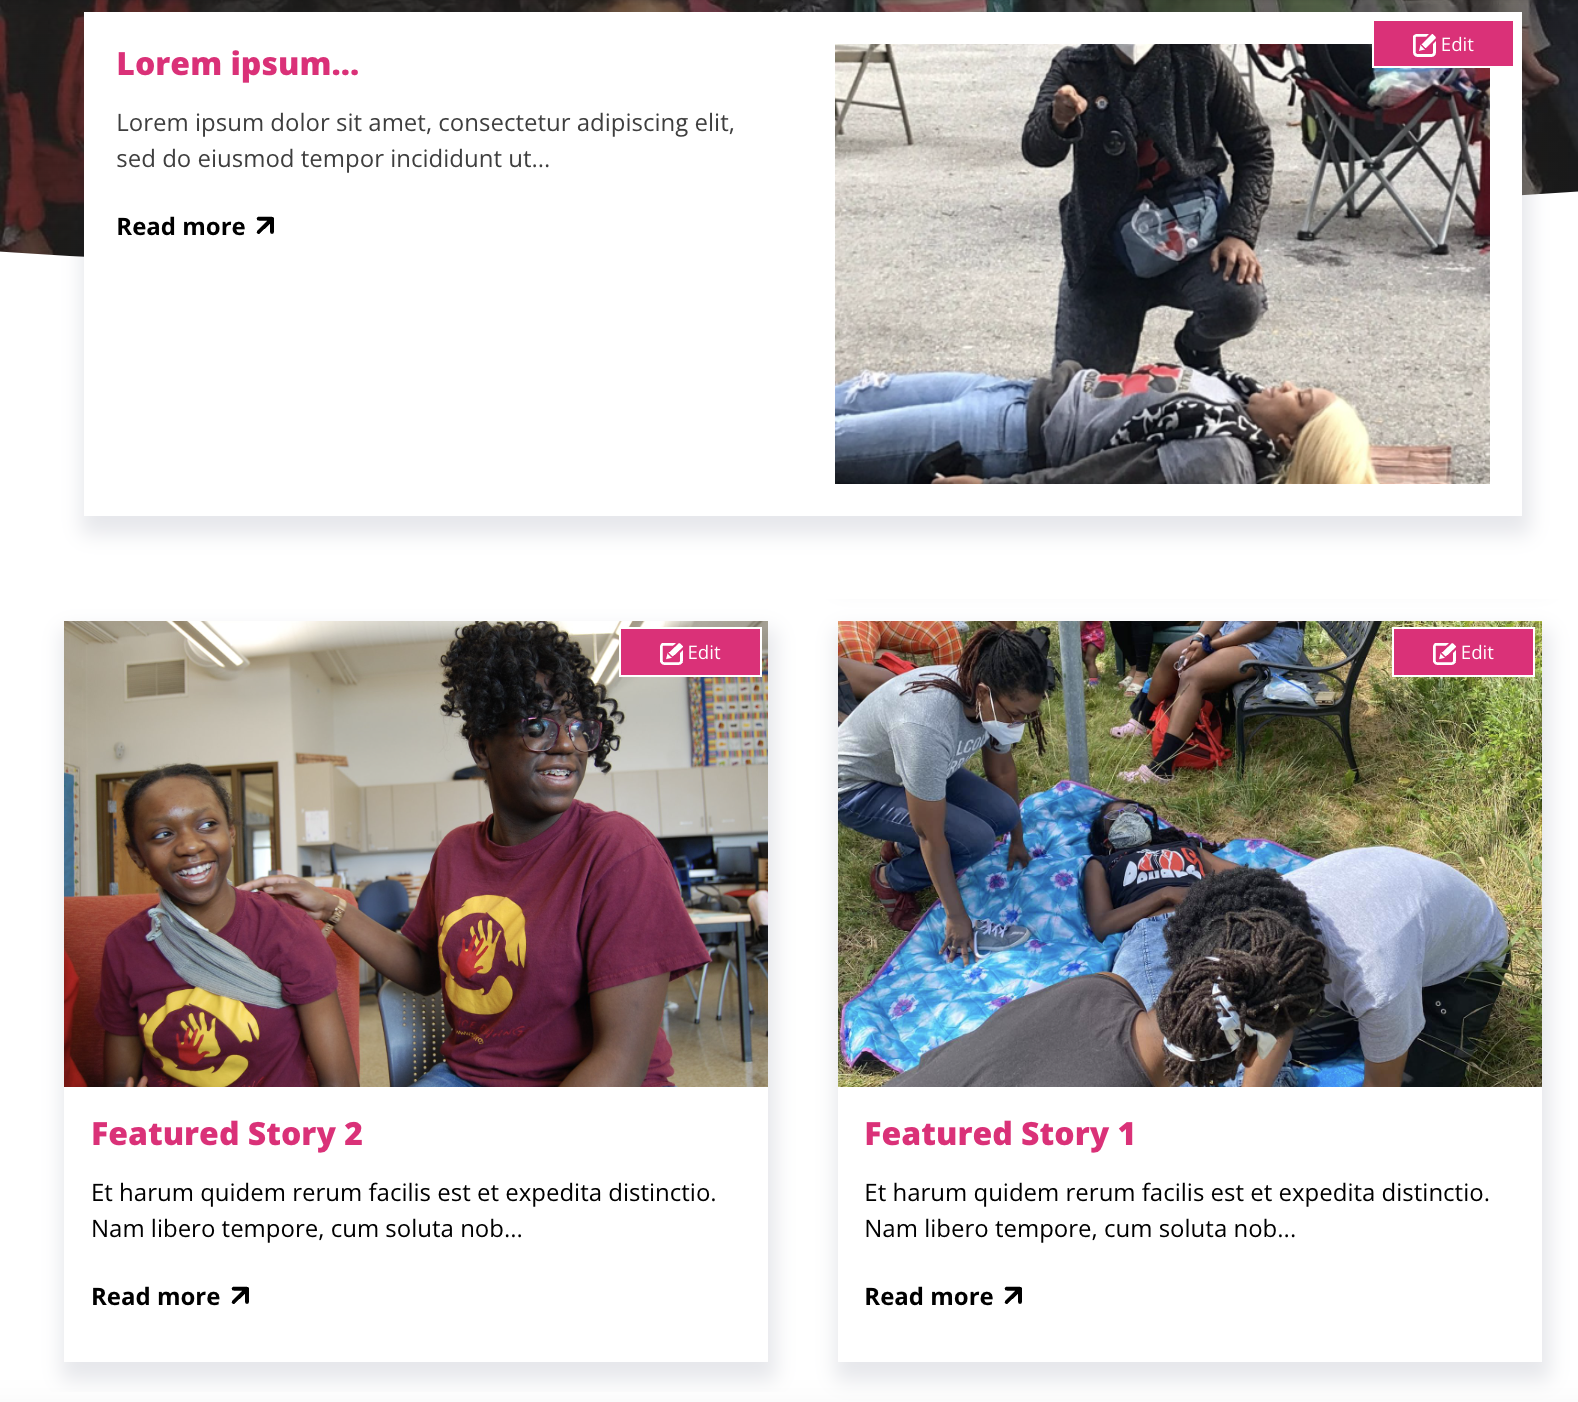Click arrow icon beside Lorem ipsum Read more
1578x1402 pixels.
pyautogui.click(x=265, y=226)
